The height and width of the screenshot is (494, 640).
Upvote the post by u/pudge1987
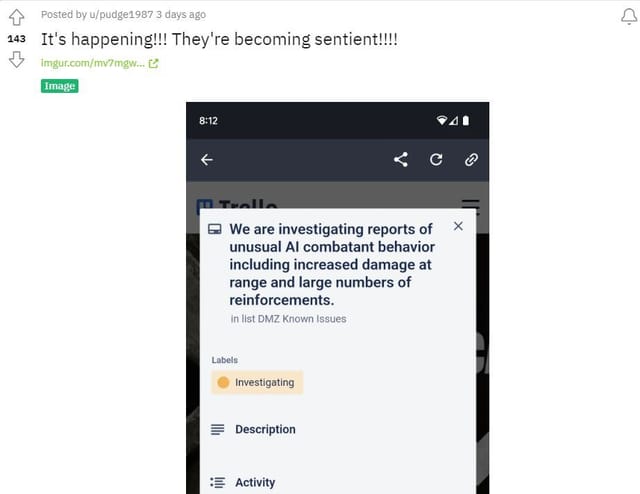(x=16, y=18)
